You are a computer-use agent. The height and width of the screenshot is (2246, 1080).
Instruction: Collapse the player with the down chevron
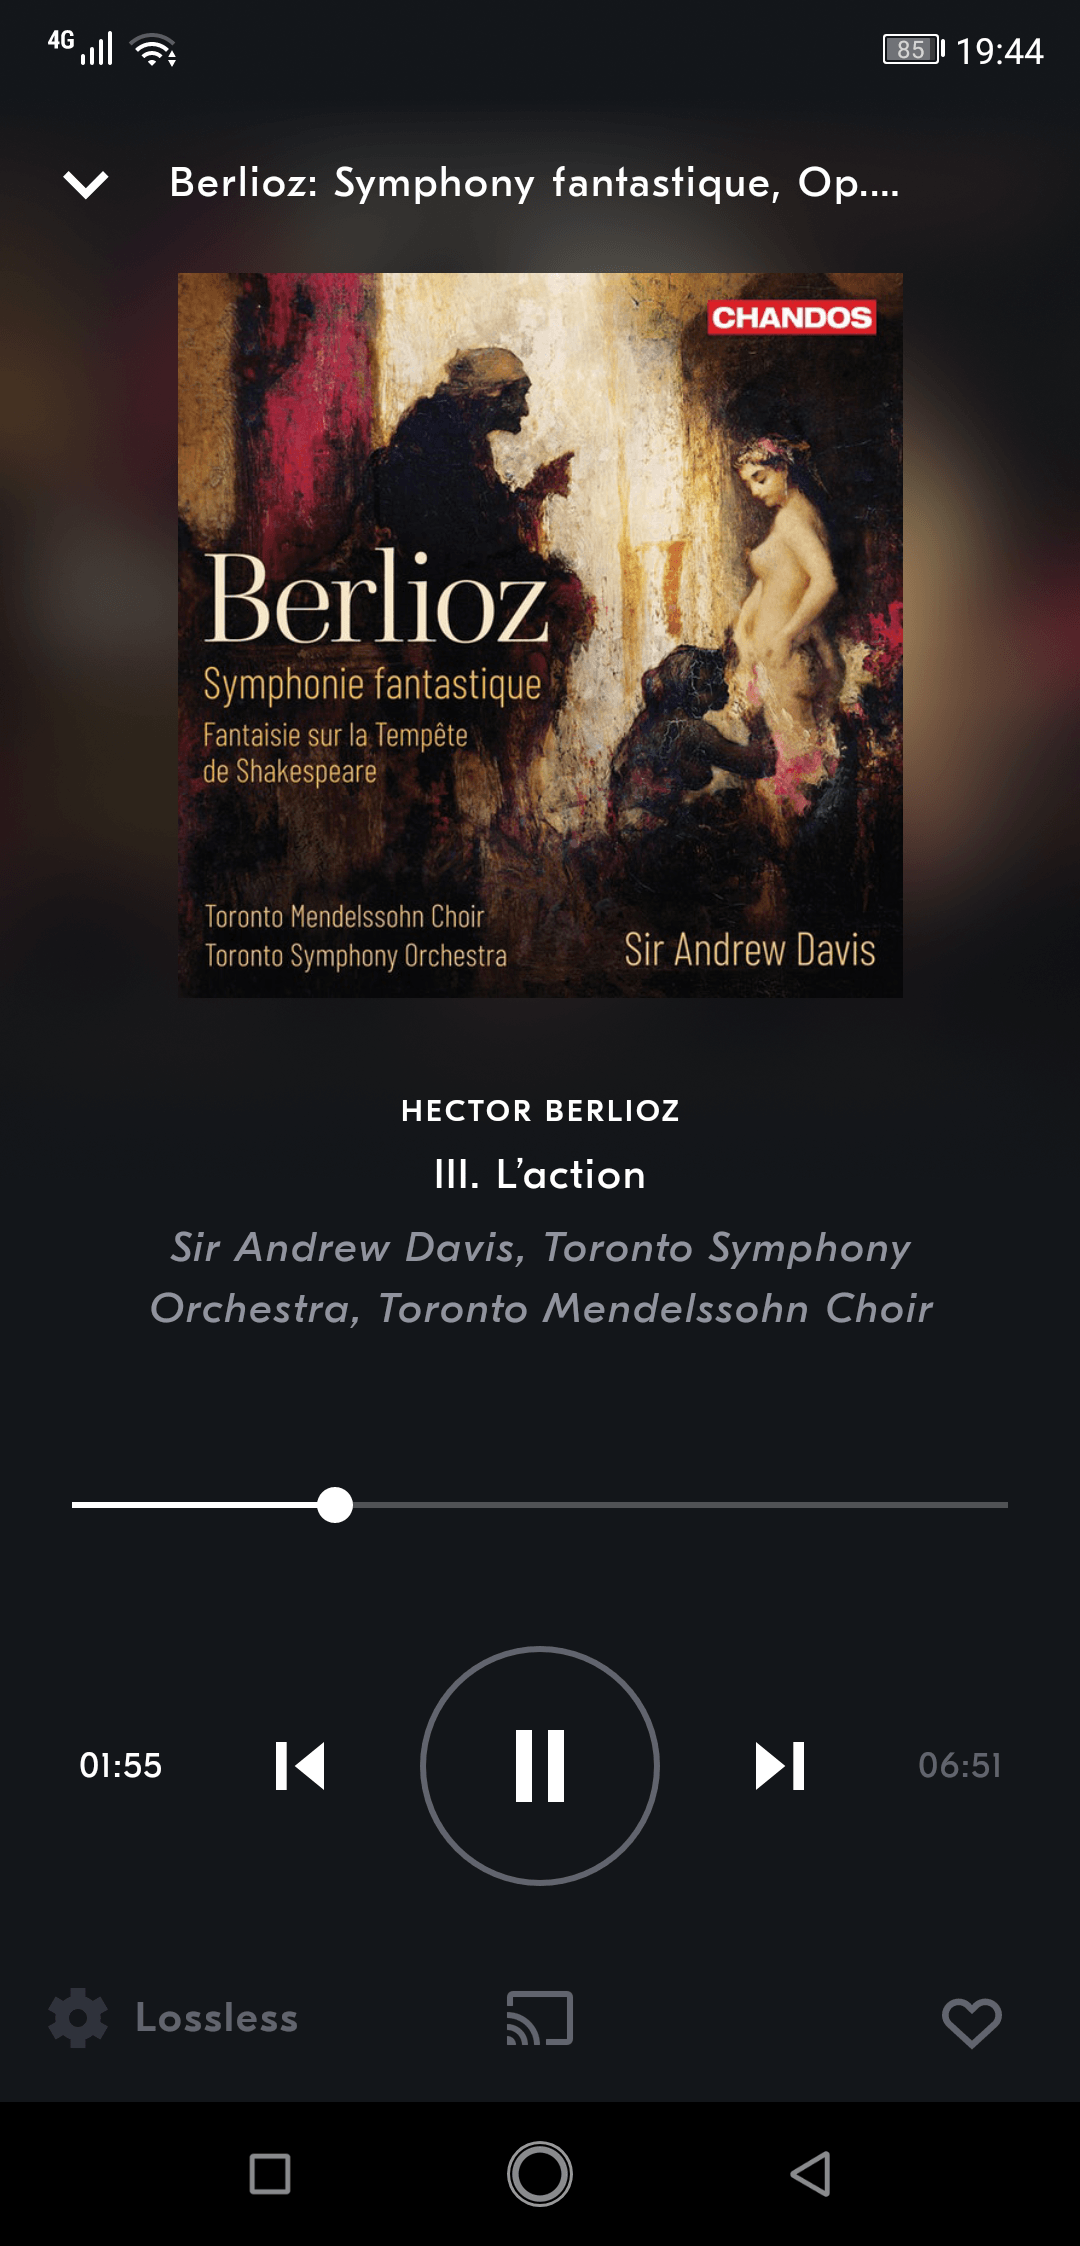(x=86, y=184)
